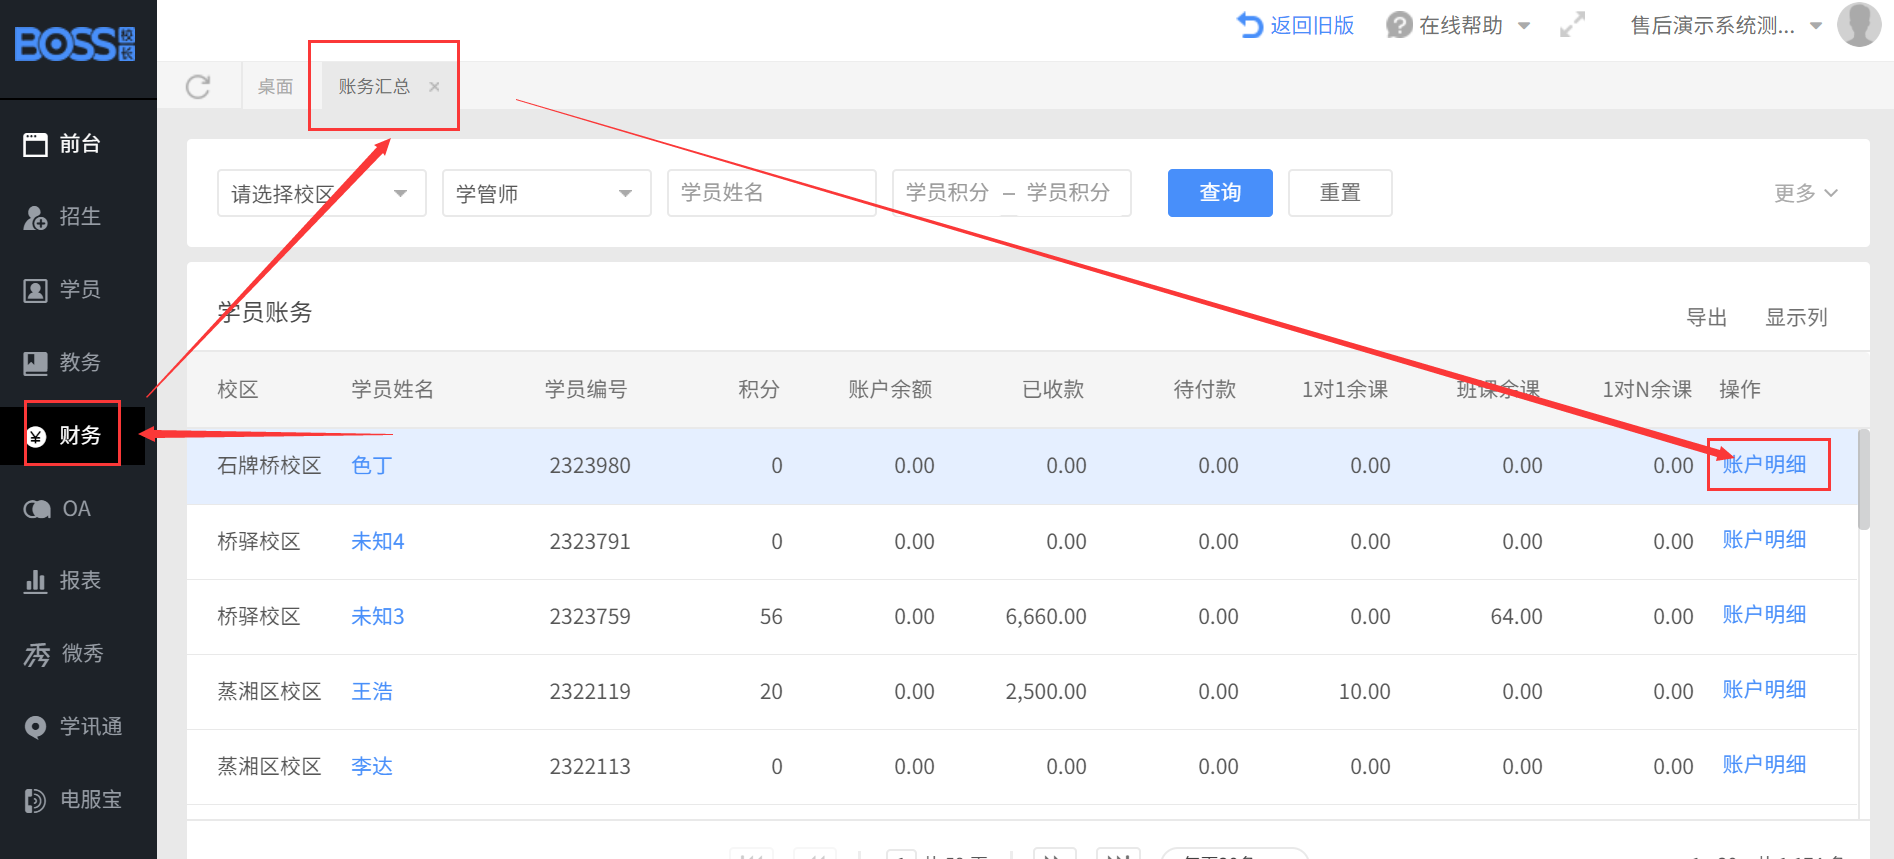Click the 学员姓名 search input field

click(771, 193)
